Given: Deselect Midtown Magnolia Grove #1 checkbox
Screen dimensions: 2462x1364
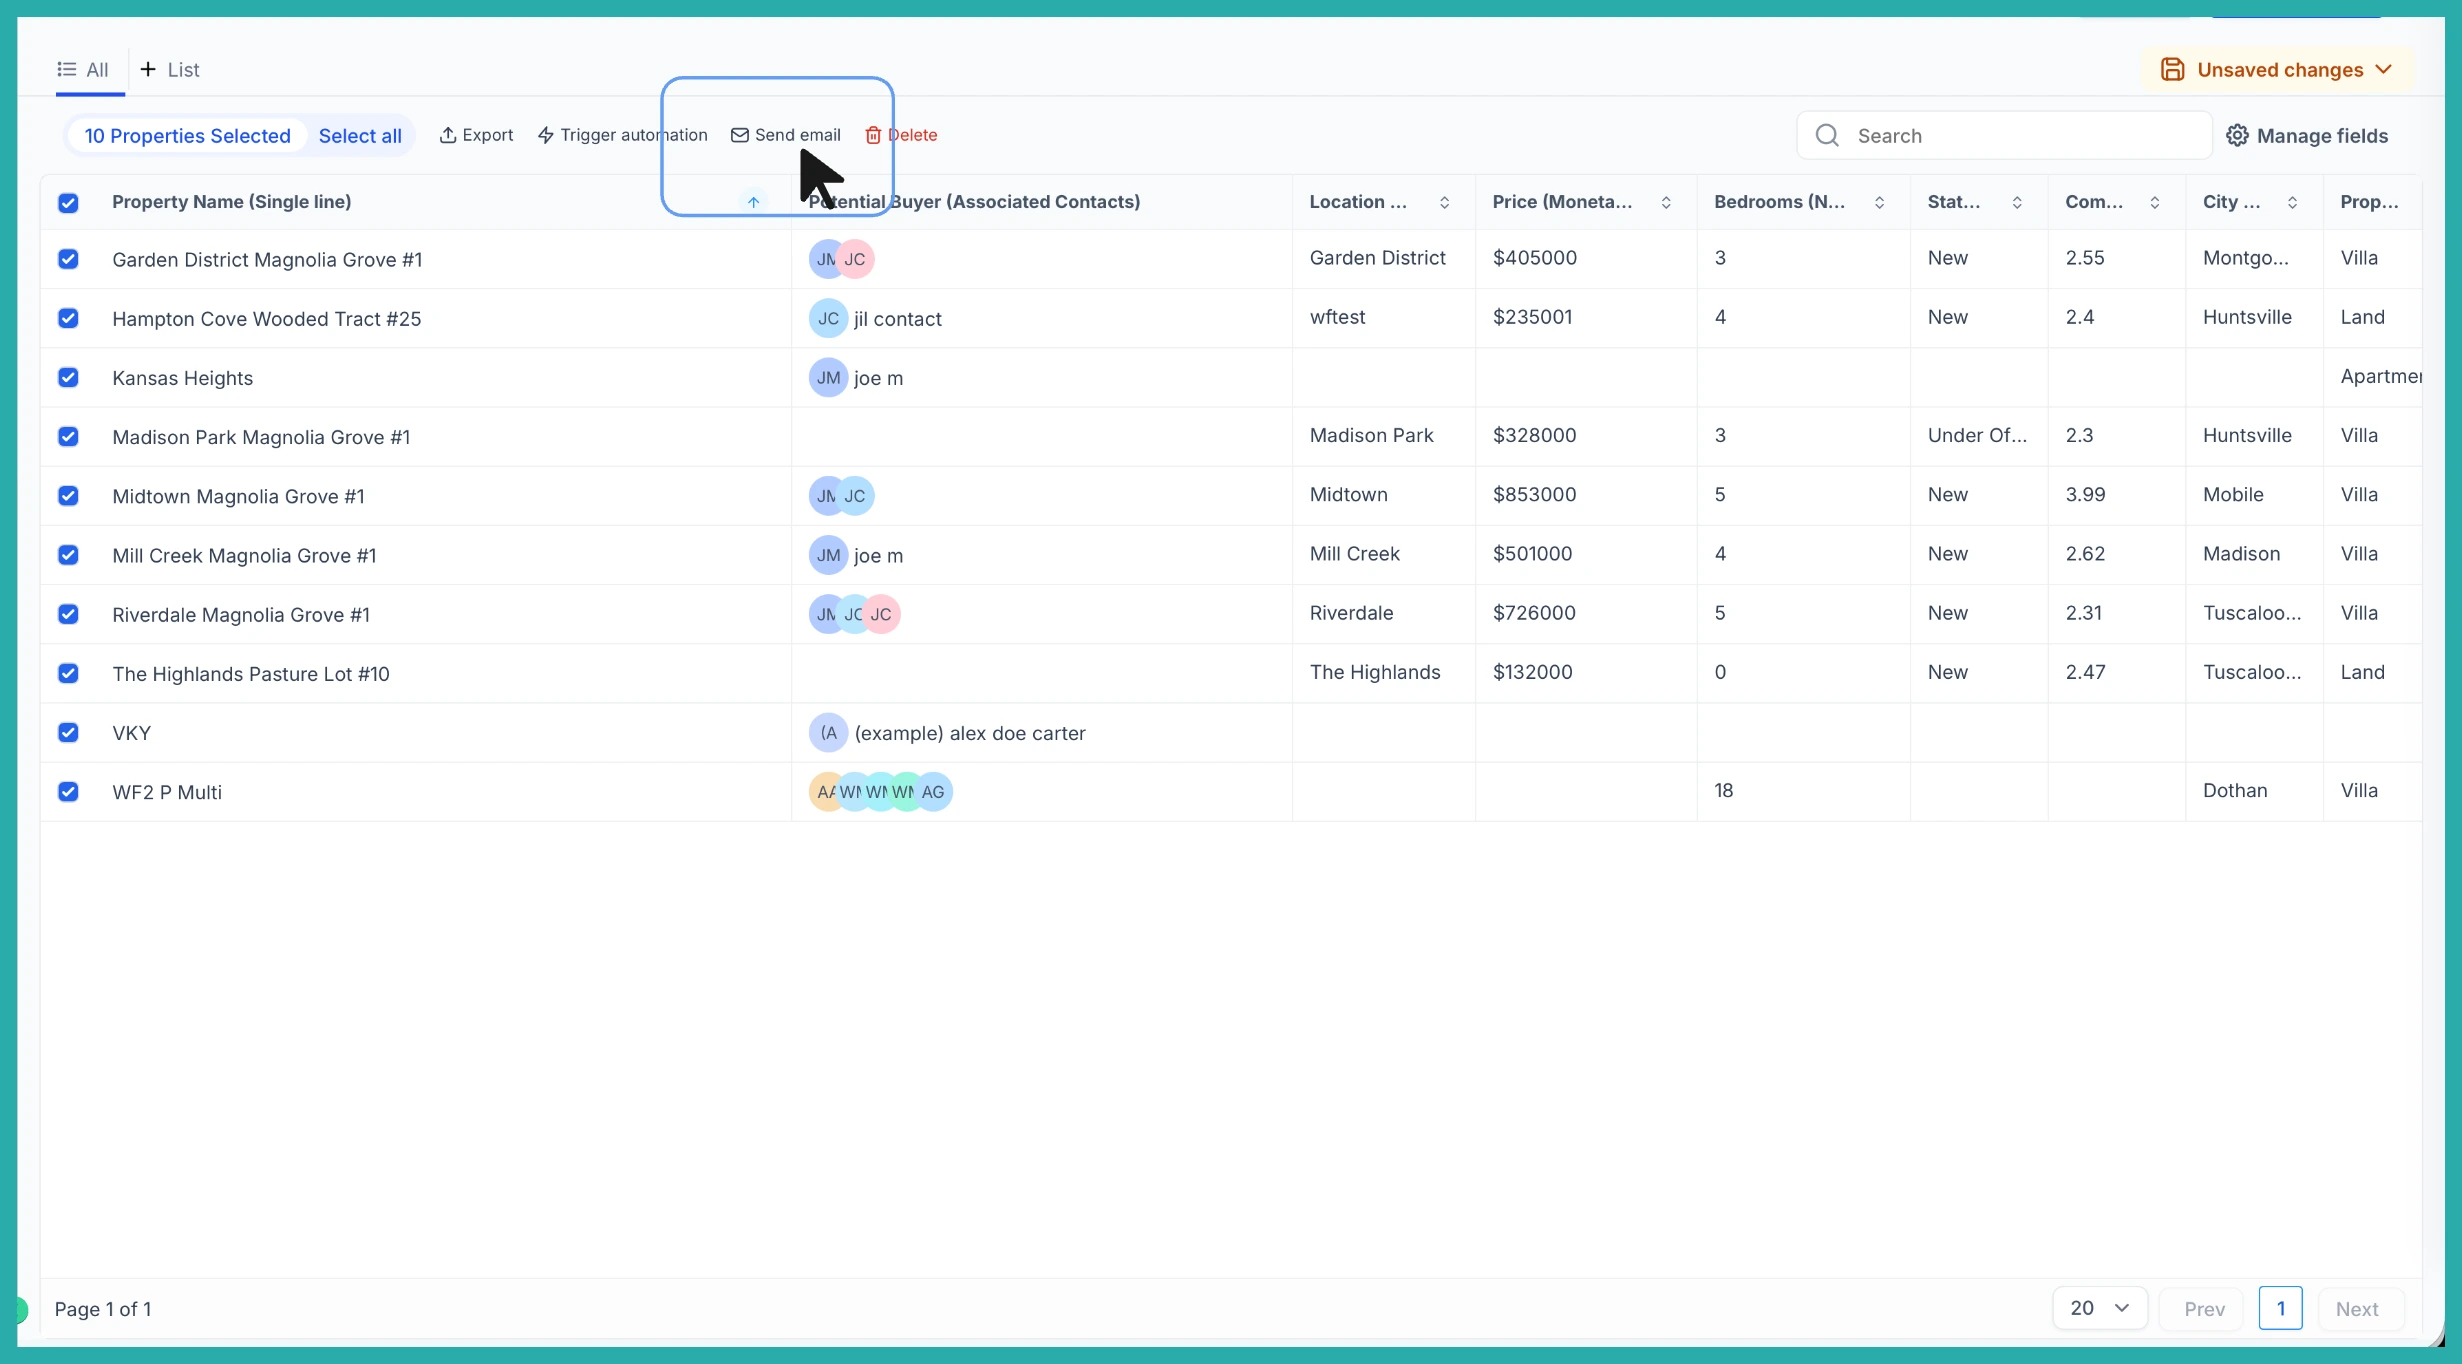Looking at the screenshot, I should click(68, 496).
